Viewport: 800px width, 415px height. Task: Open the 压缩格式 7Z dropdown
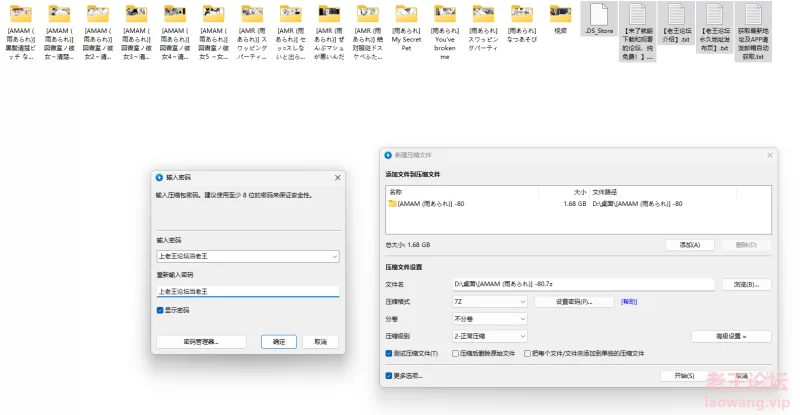(x=489, y=301)
